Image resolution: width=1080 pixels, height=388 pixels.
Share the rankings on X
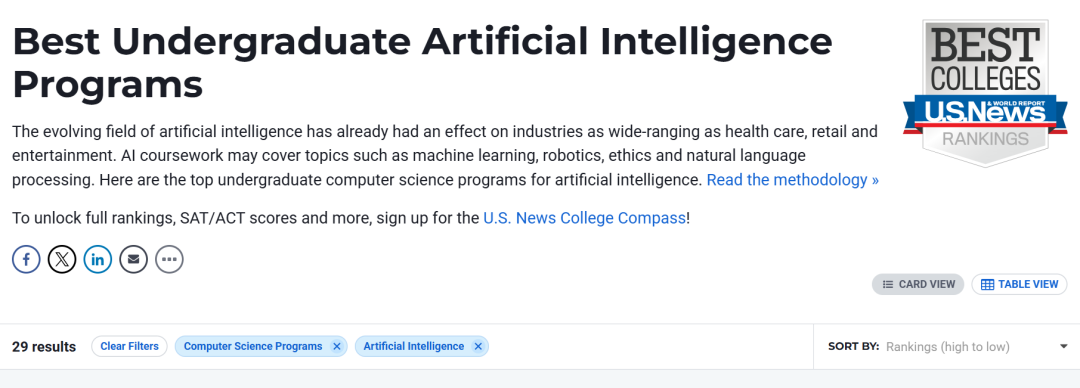pyautogui.click(x=62, y=260)
